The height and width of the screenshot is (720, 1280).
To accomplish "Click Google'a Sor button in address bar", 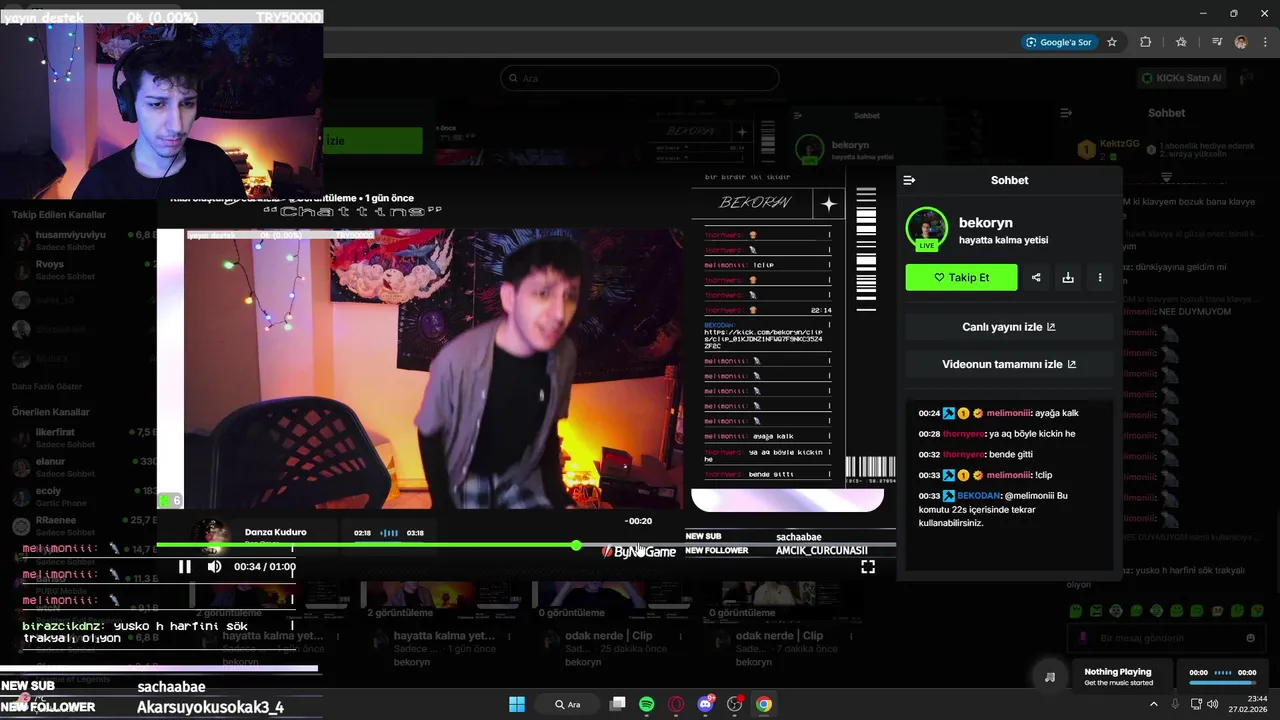I will click(x=1058, y=42).
